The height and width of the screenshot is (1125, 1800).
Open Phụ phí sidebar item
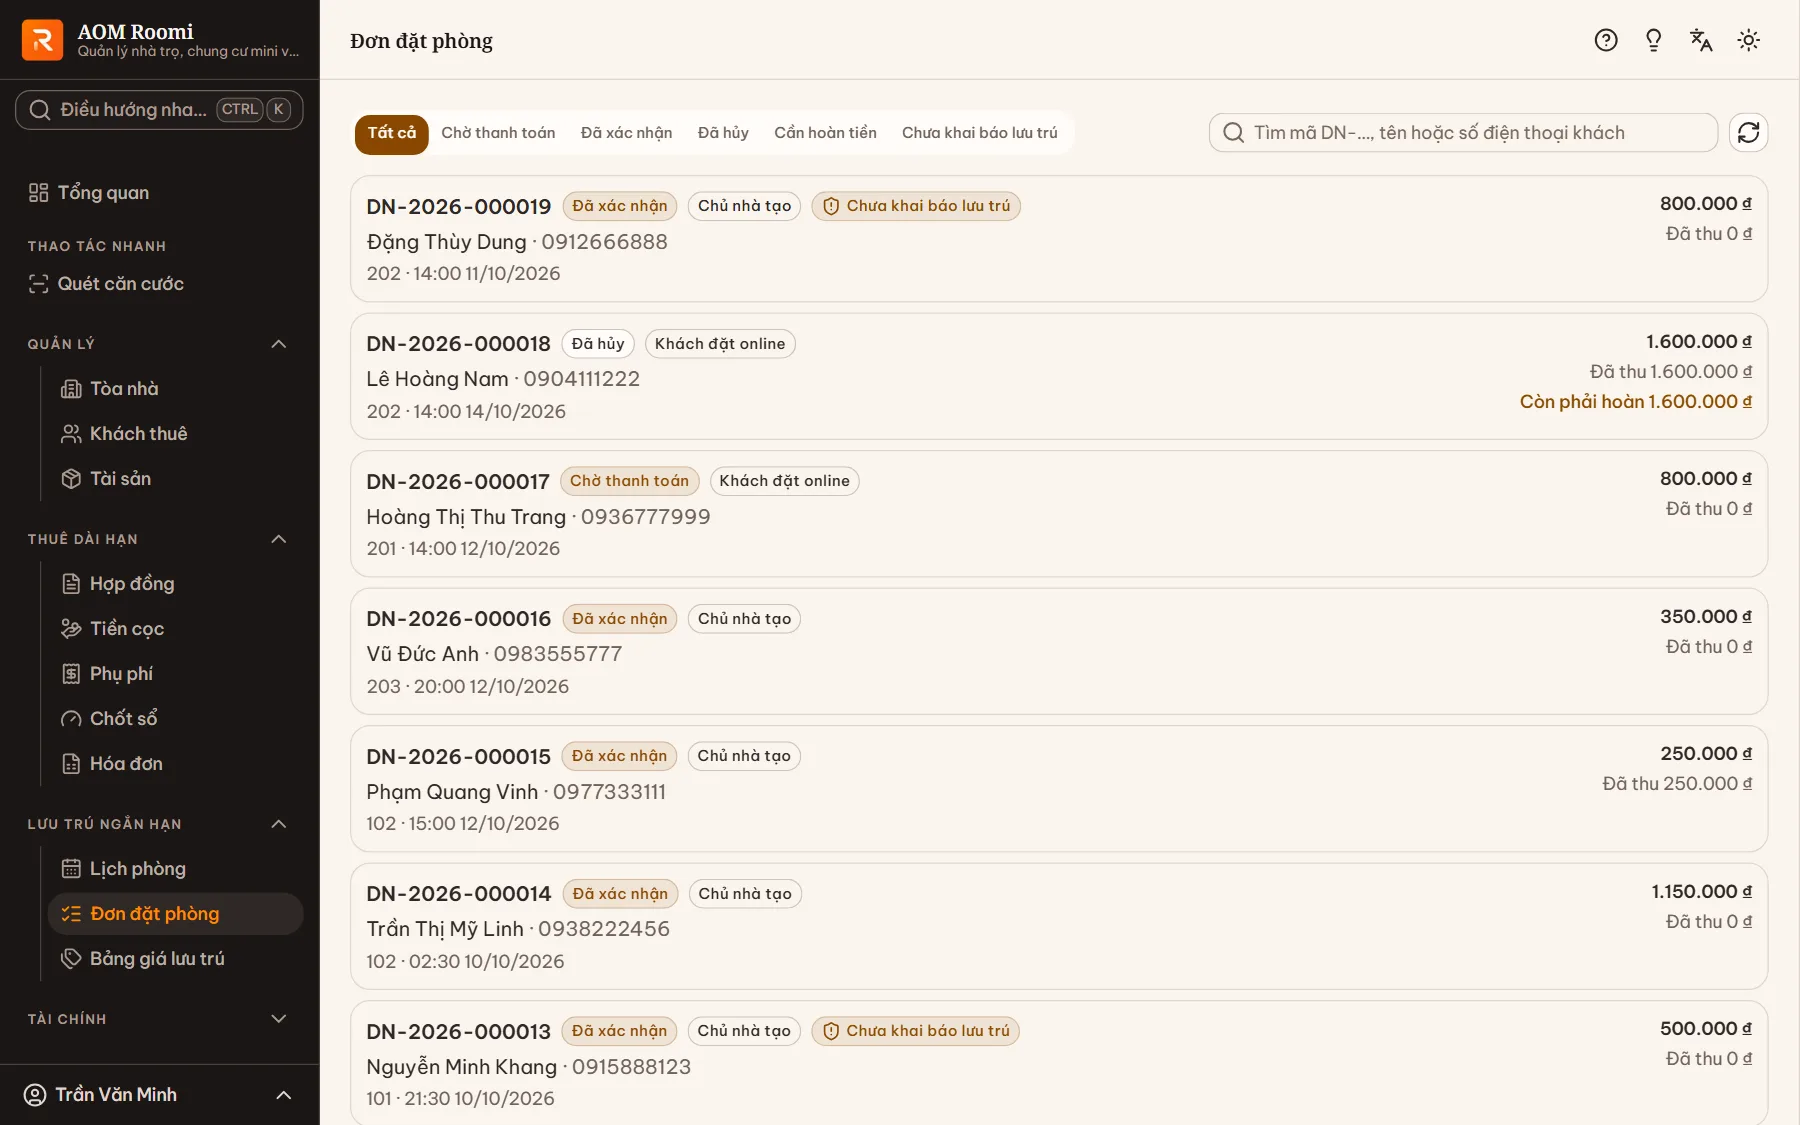(176, 674)
